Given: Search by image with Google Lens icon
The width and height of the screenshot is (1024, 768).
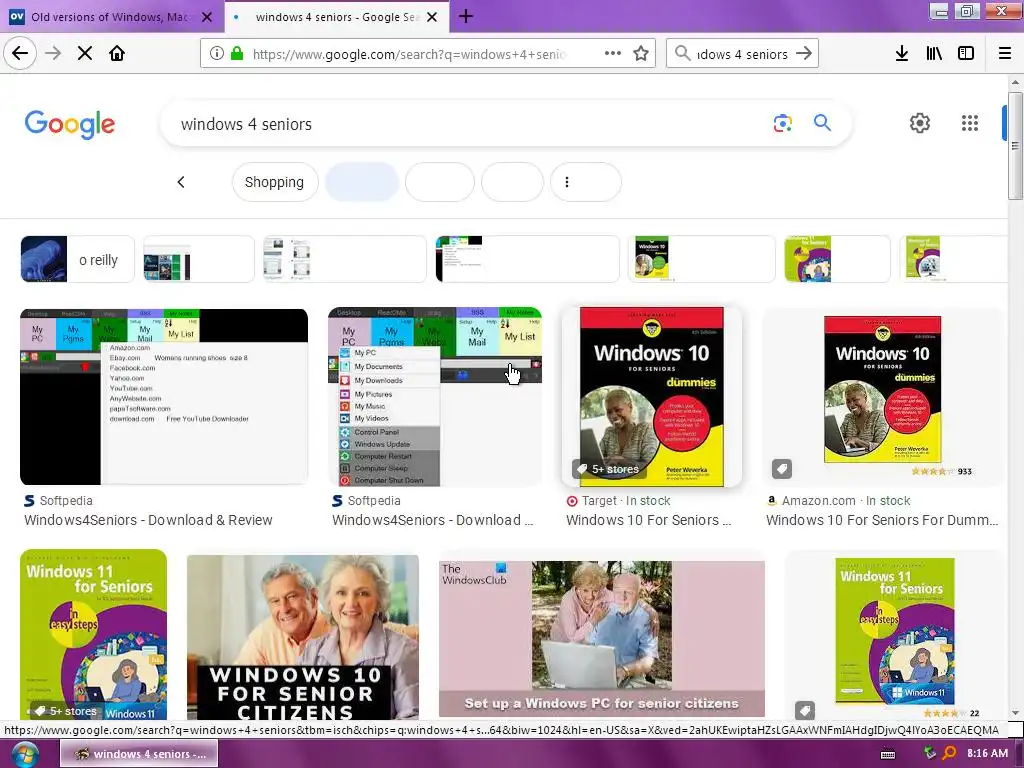Looking at the screenshot, I should tap(782, 123).
